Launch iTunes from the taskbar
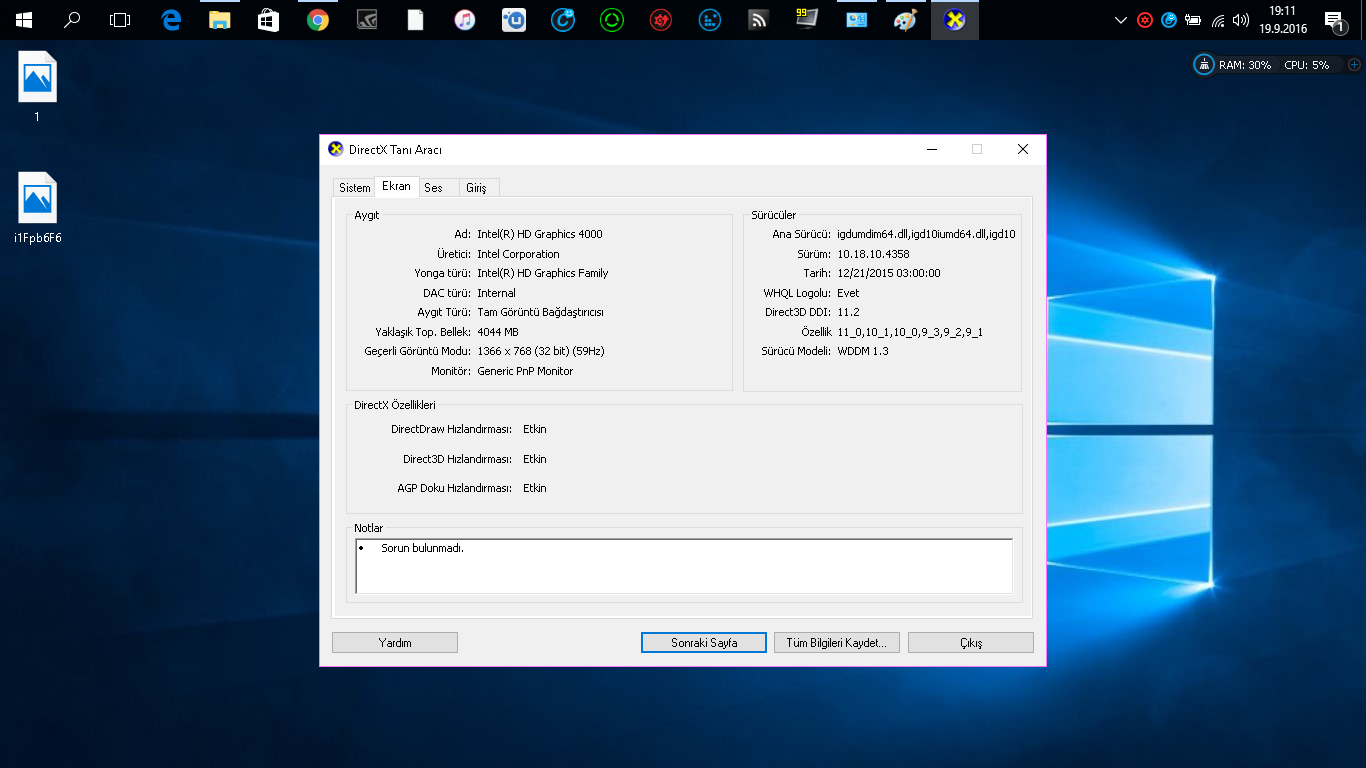Viewport: 1366px width, 768px height. [465, 20]
